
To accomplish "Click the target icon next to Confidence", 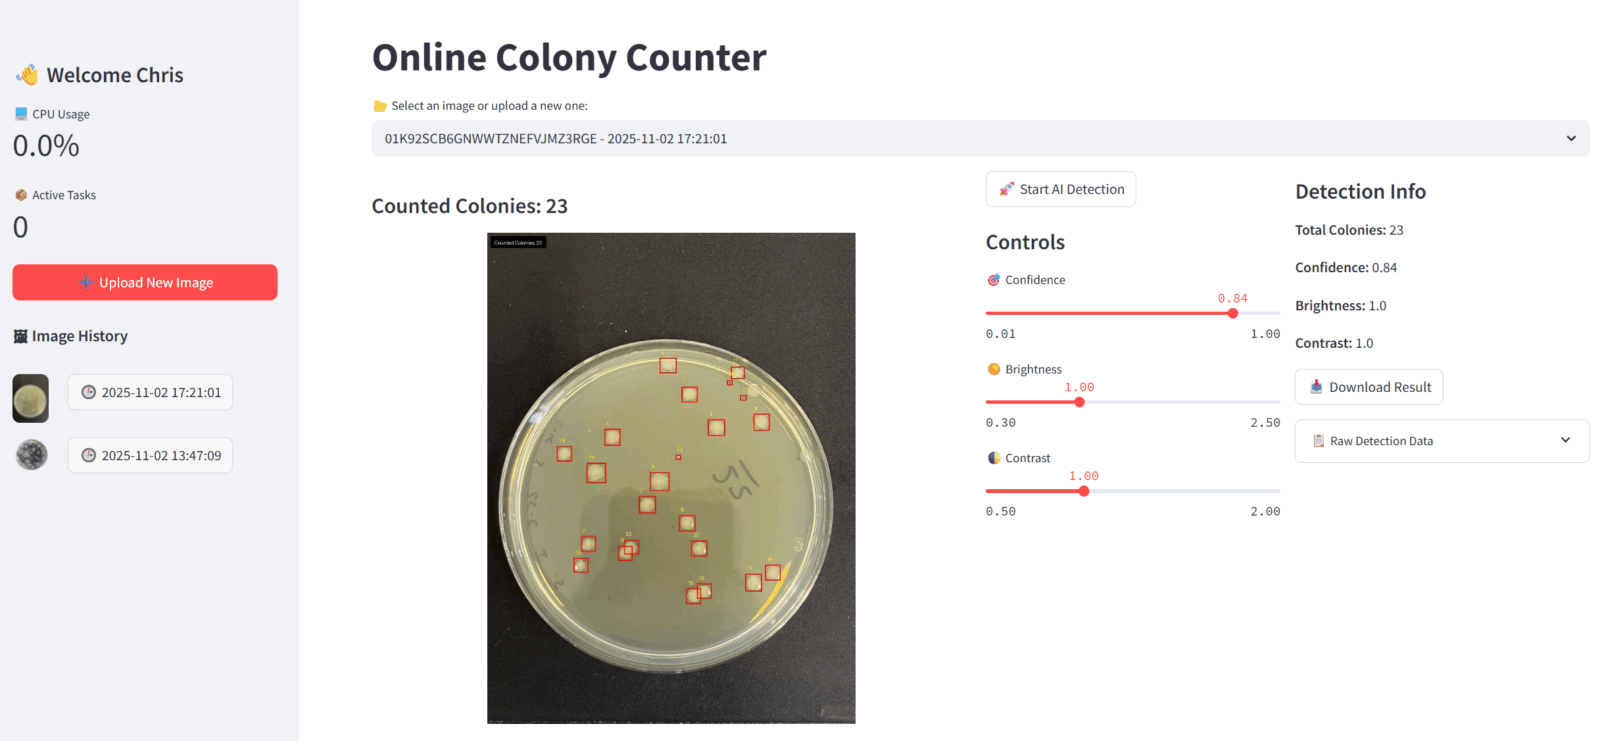I will tap(994, 280).
